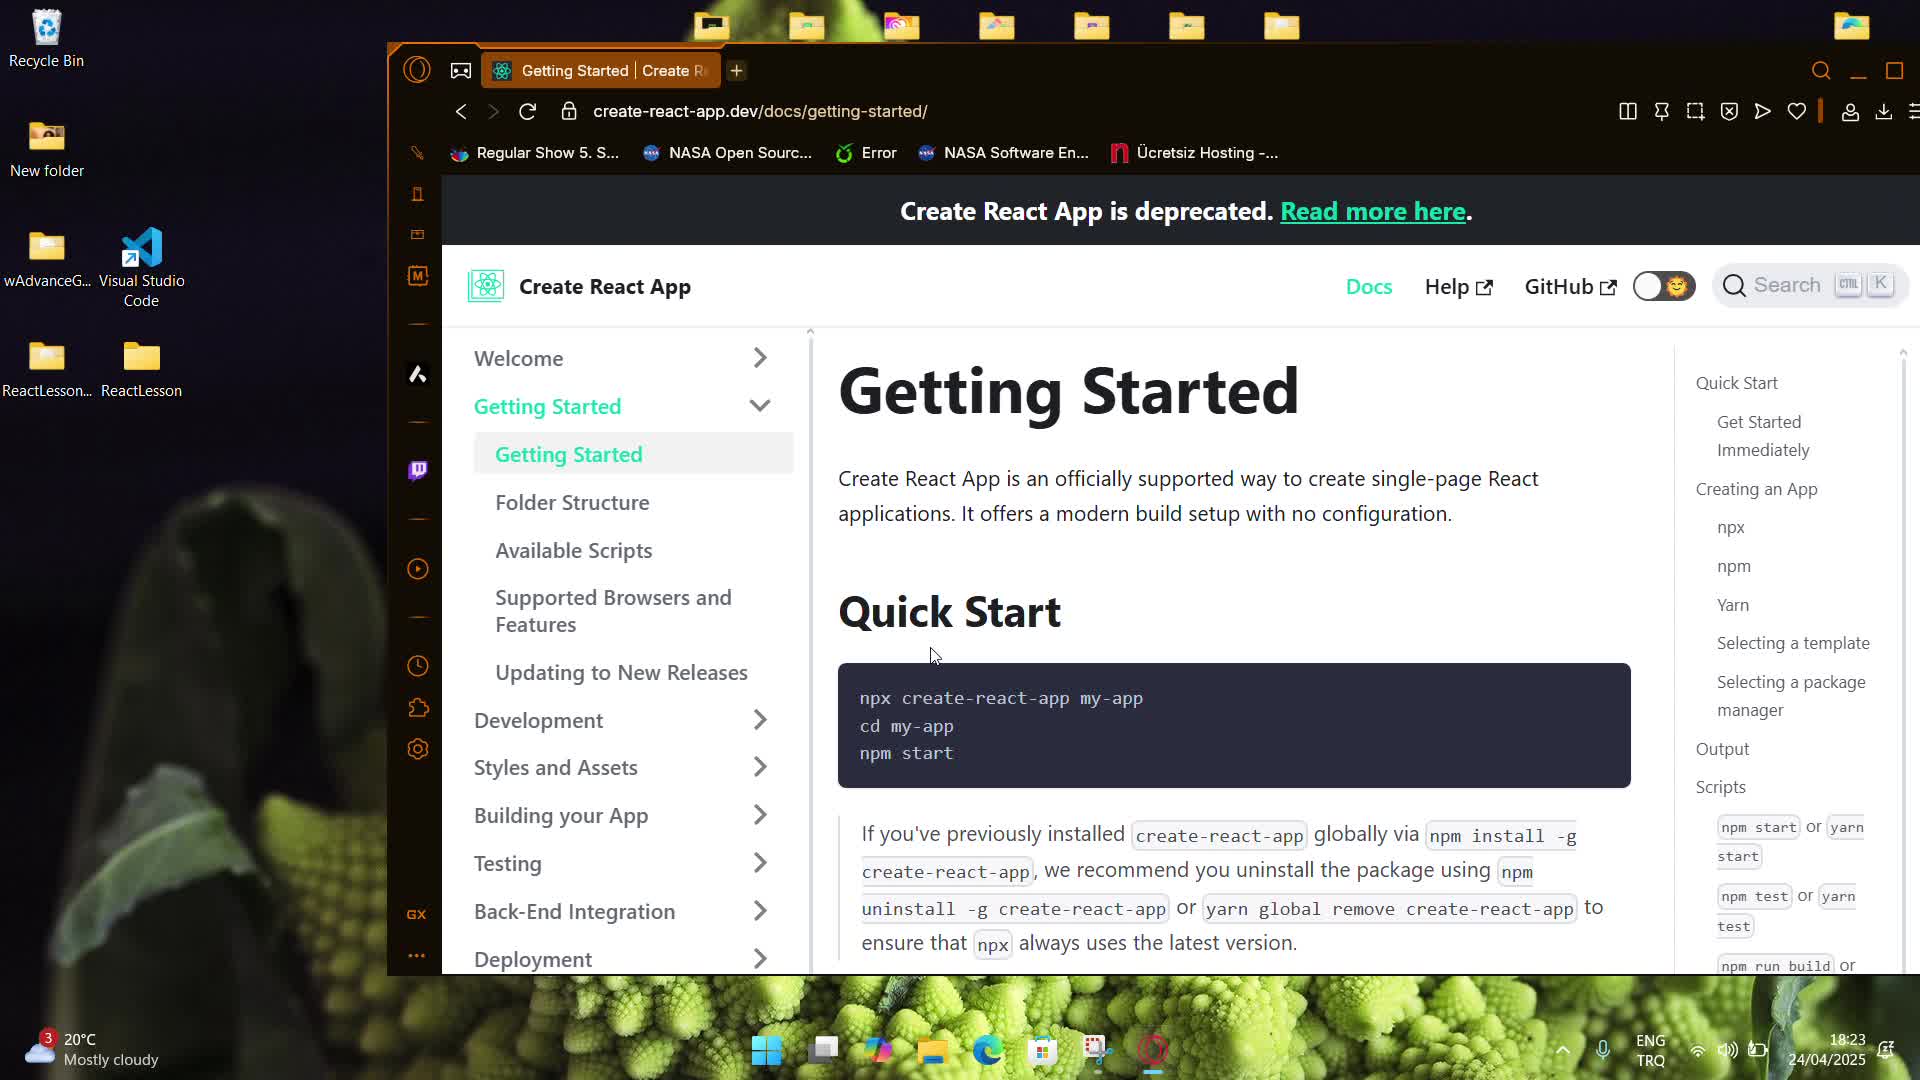This screenshot has height=1080, width=1920.
Task: Switch to the Getting Started browser tab
Action: 601,71
